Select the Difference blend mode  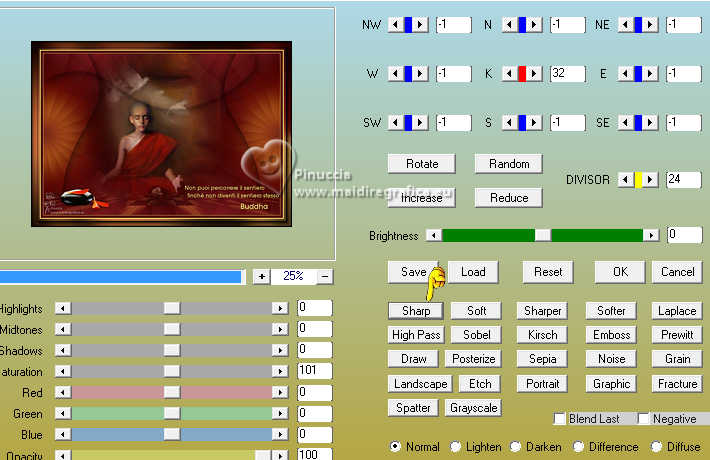pyautogui.click(x=578, y=446)
